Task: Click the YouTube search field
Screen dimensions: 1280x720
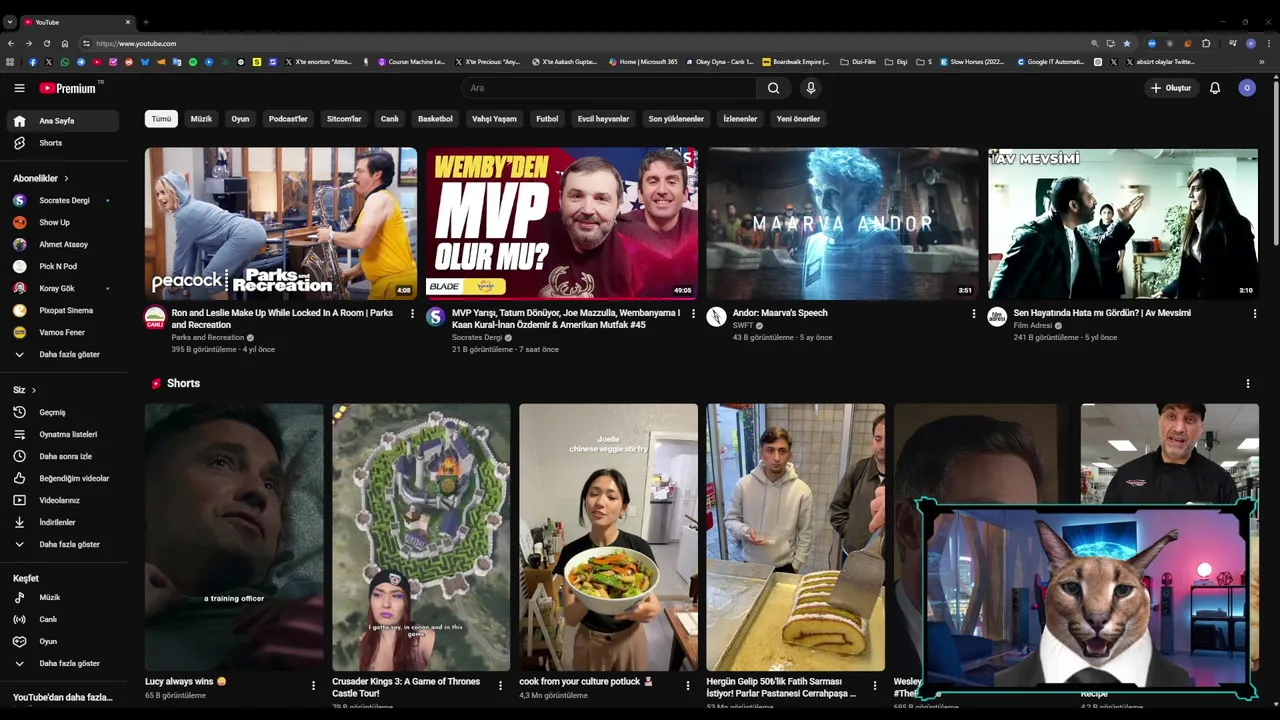Action: point(610,88)
